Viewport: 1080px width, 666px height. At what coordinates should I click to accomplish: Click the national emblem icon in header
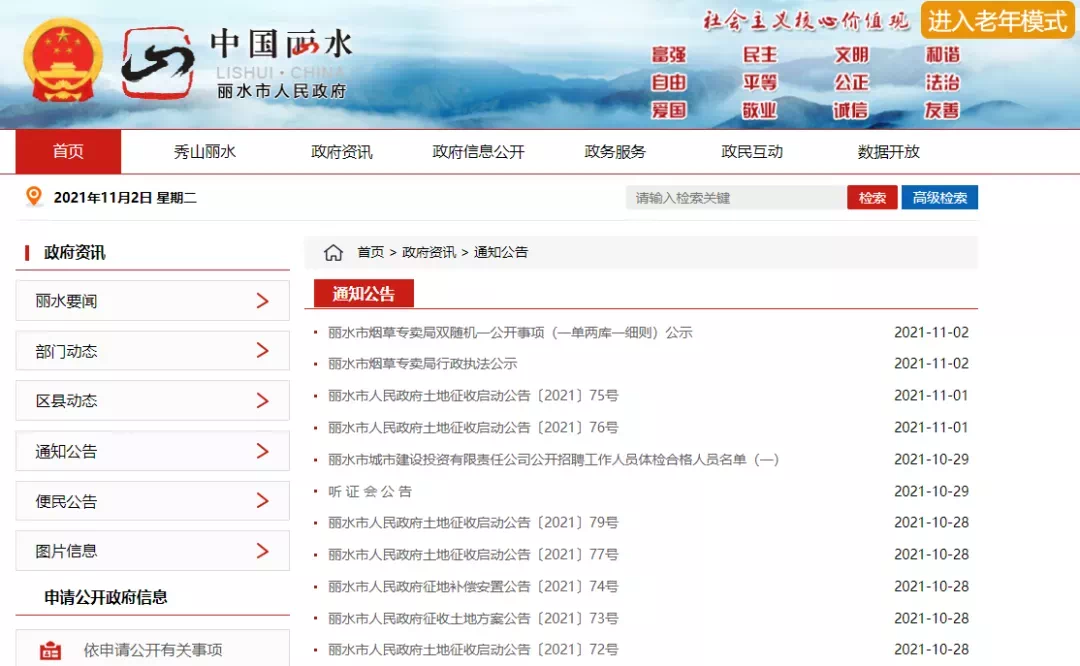(x=63, y=61)
